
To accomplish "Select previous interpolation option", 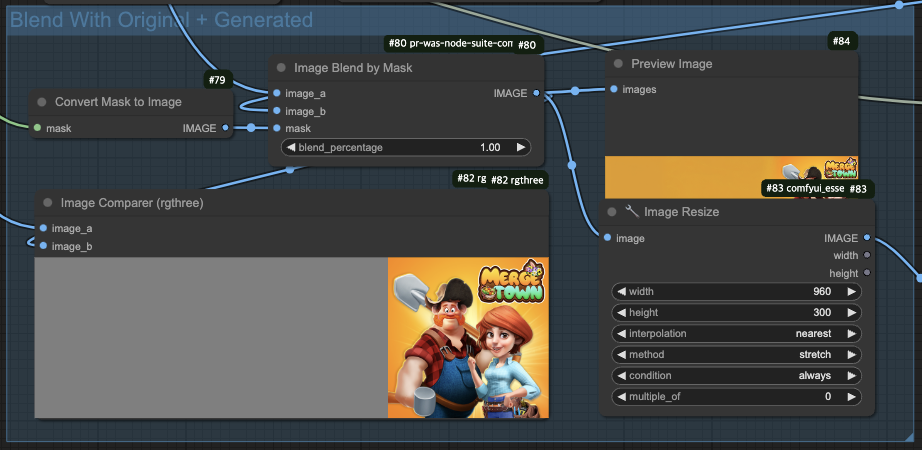I will coord(621,334).
